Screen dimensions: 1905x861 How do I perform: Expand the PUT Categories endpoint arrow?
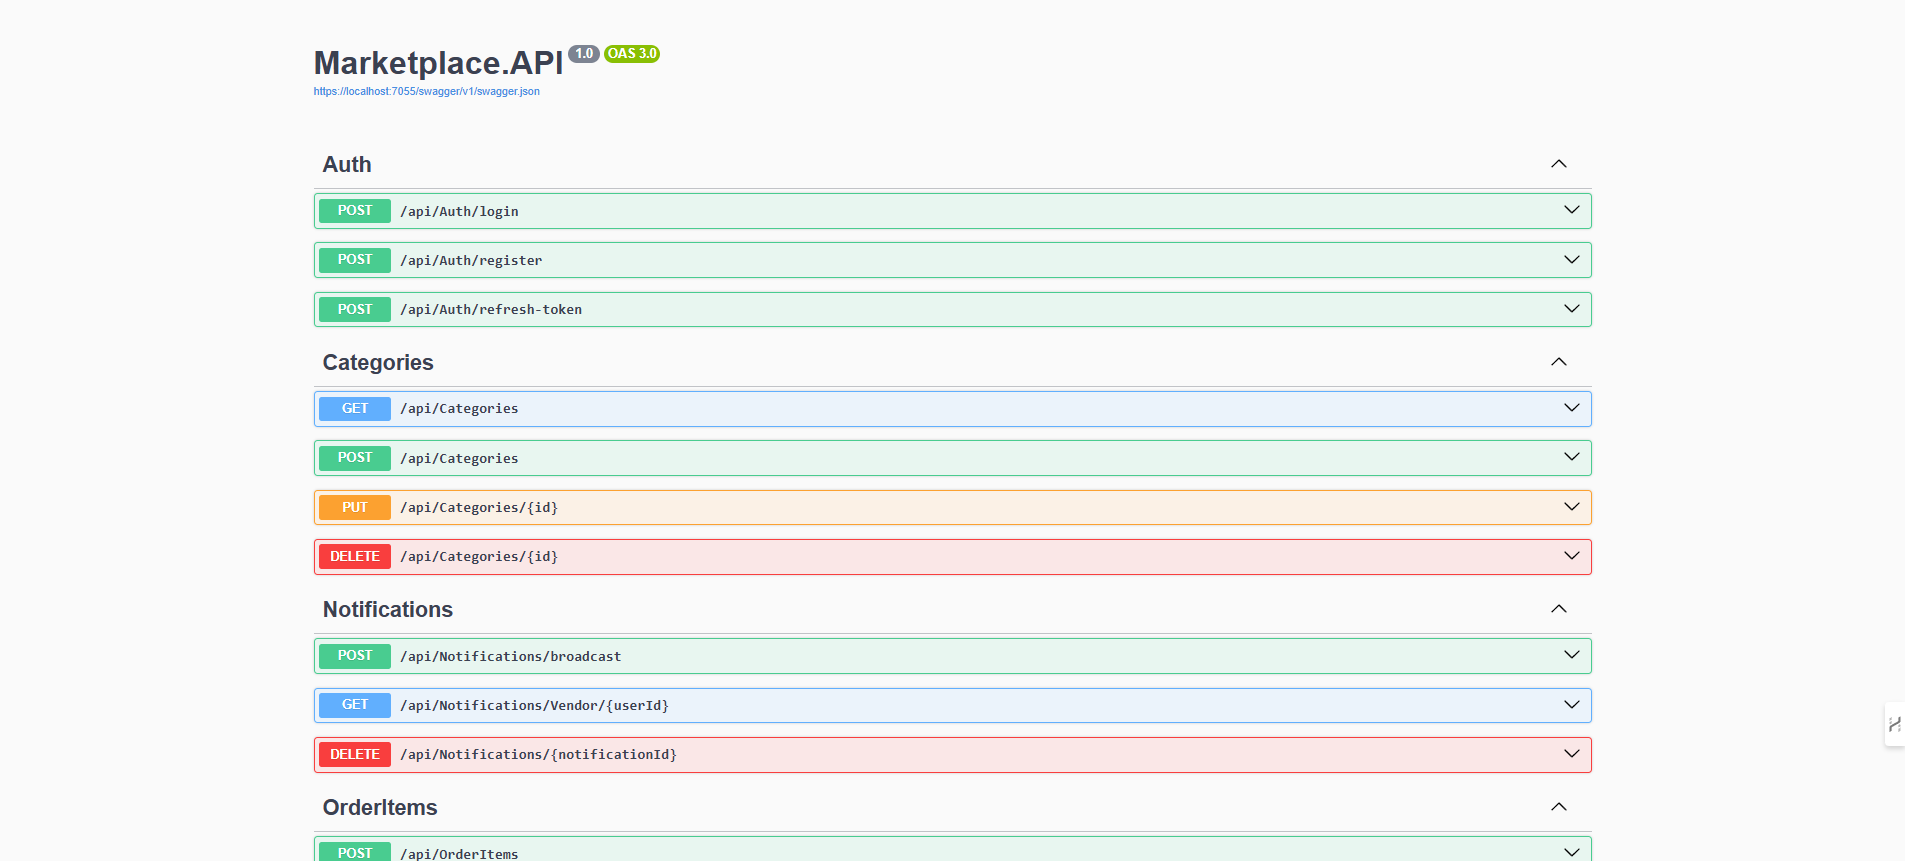[1571, 507]
